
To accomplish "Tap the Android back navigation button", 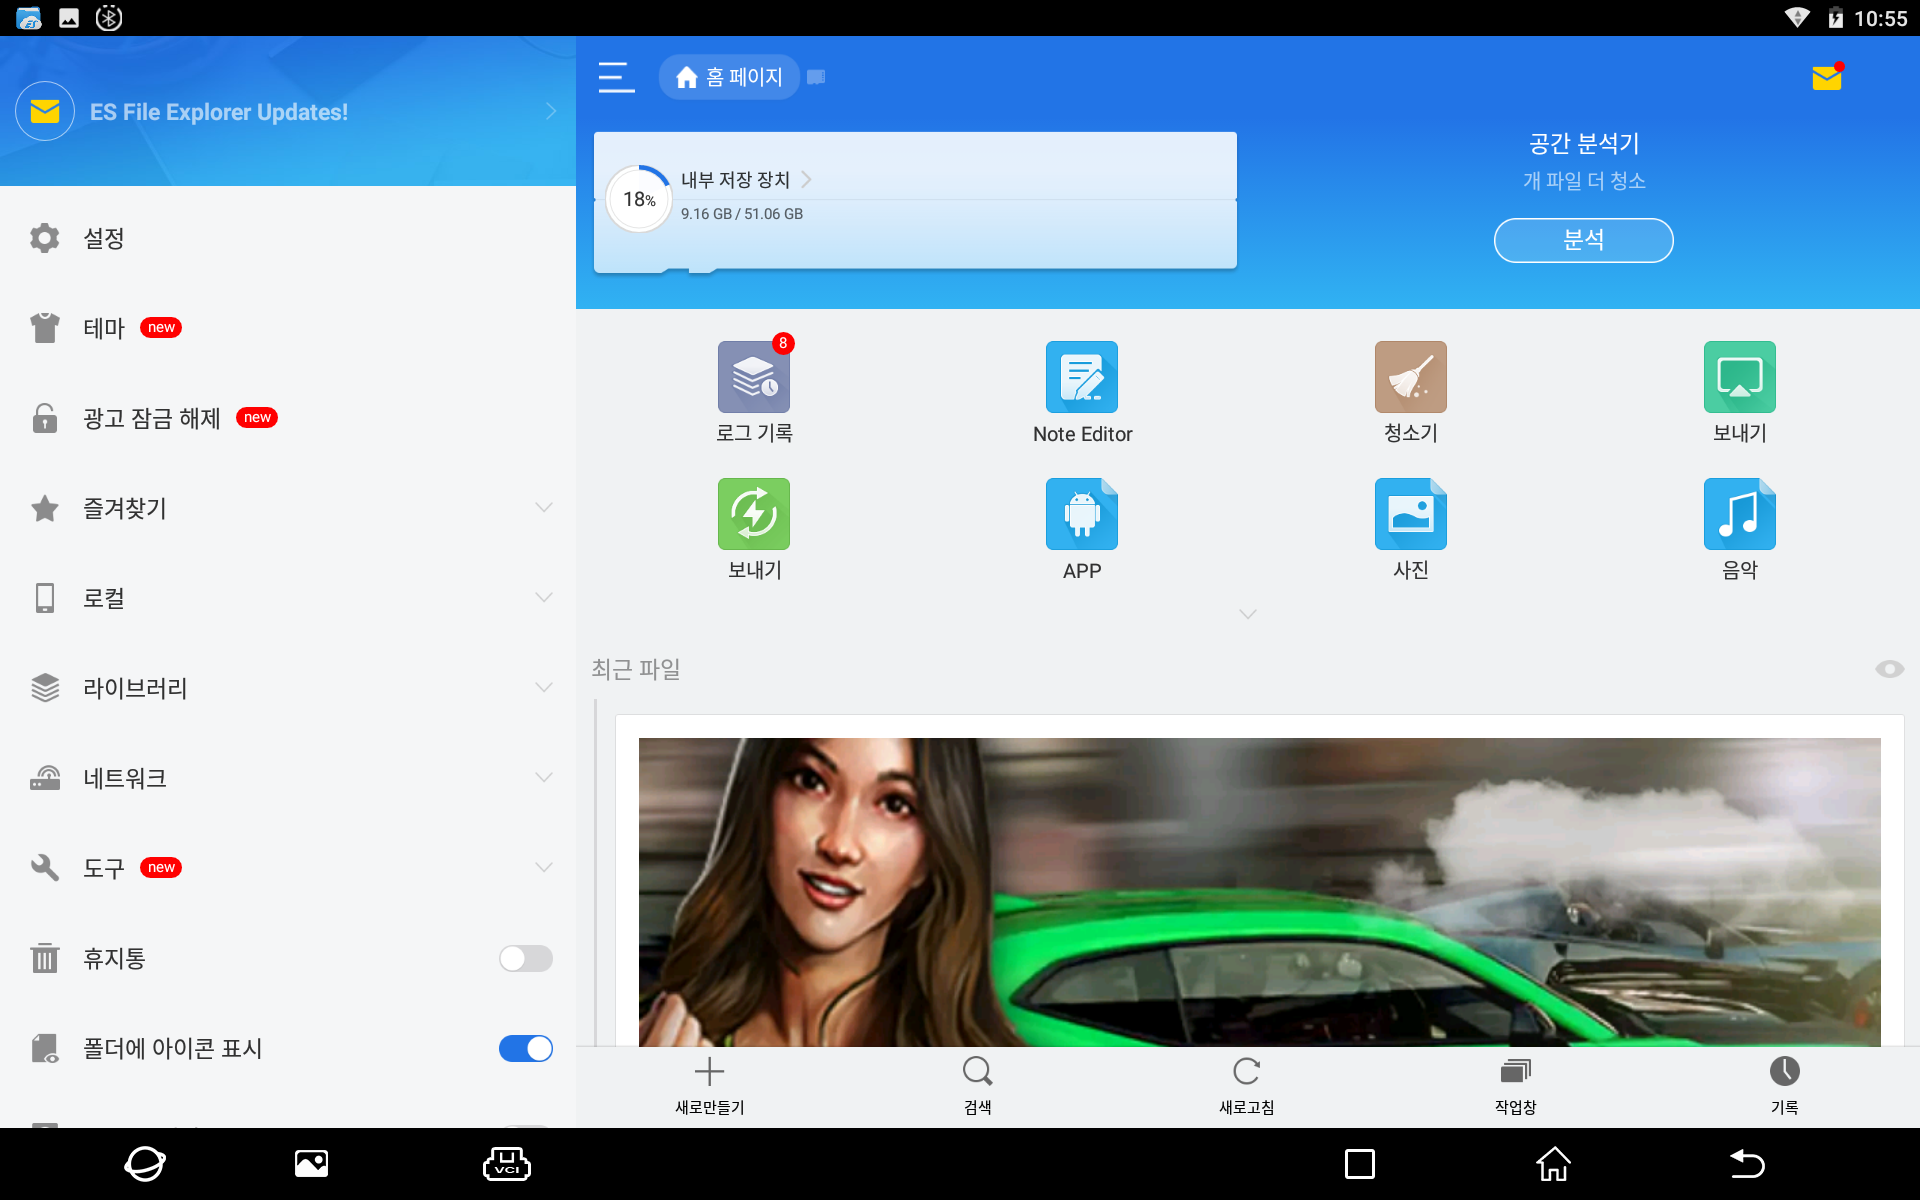I will pyautogui.click(x=1747, y=1164).
